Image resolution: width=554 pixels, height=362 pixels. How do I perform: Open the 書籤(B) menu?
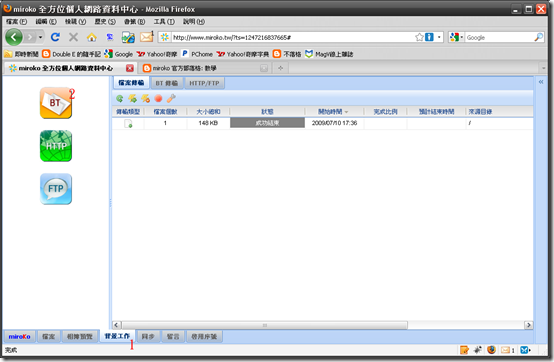[x=134, y=22]
